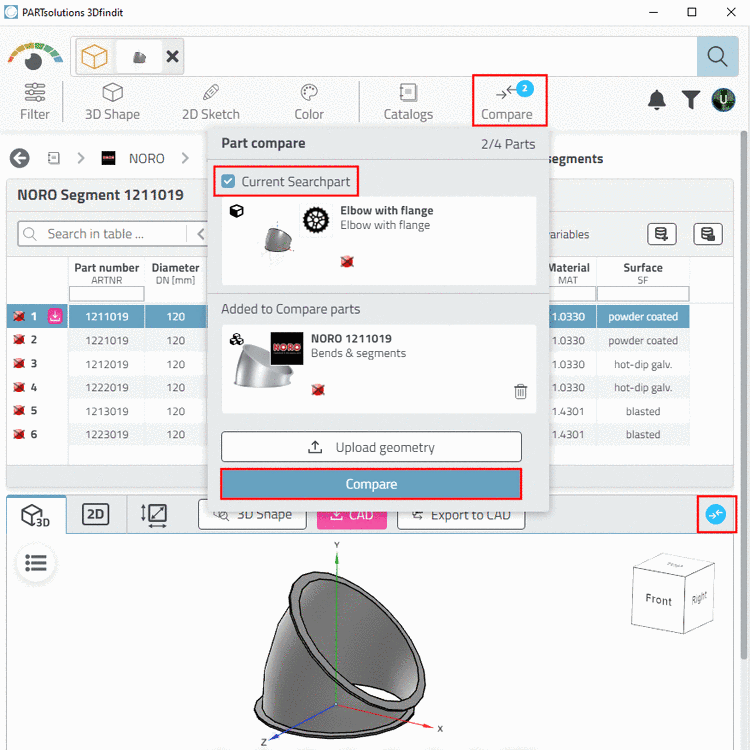The image size is (750, 750).
Task: Click the Compare toolbar item with badge
Action: tap(509, 100)
